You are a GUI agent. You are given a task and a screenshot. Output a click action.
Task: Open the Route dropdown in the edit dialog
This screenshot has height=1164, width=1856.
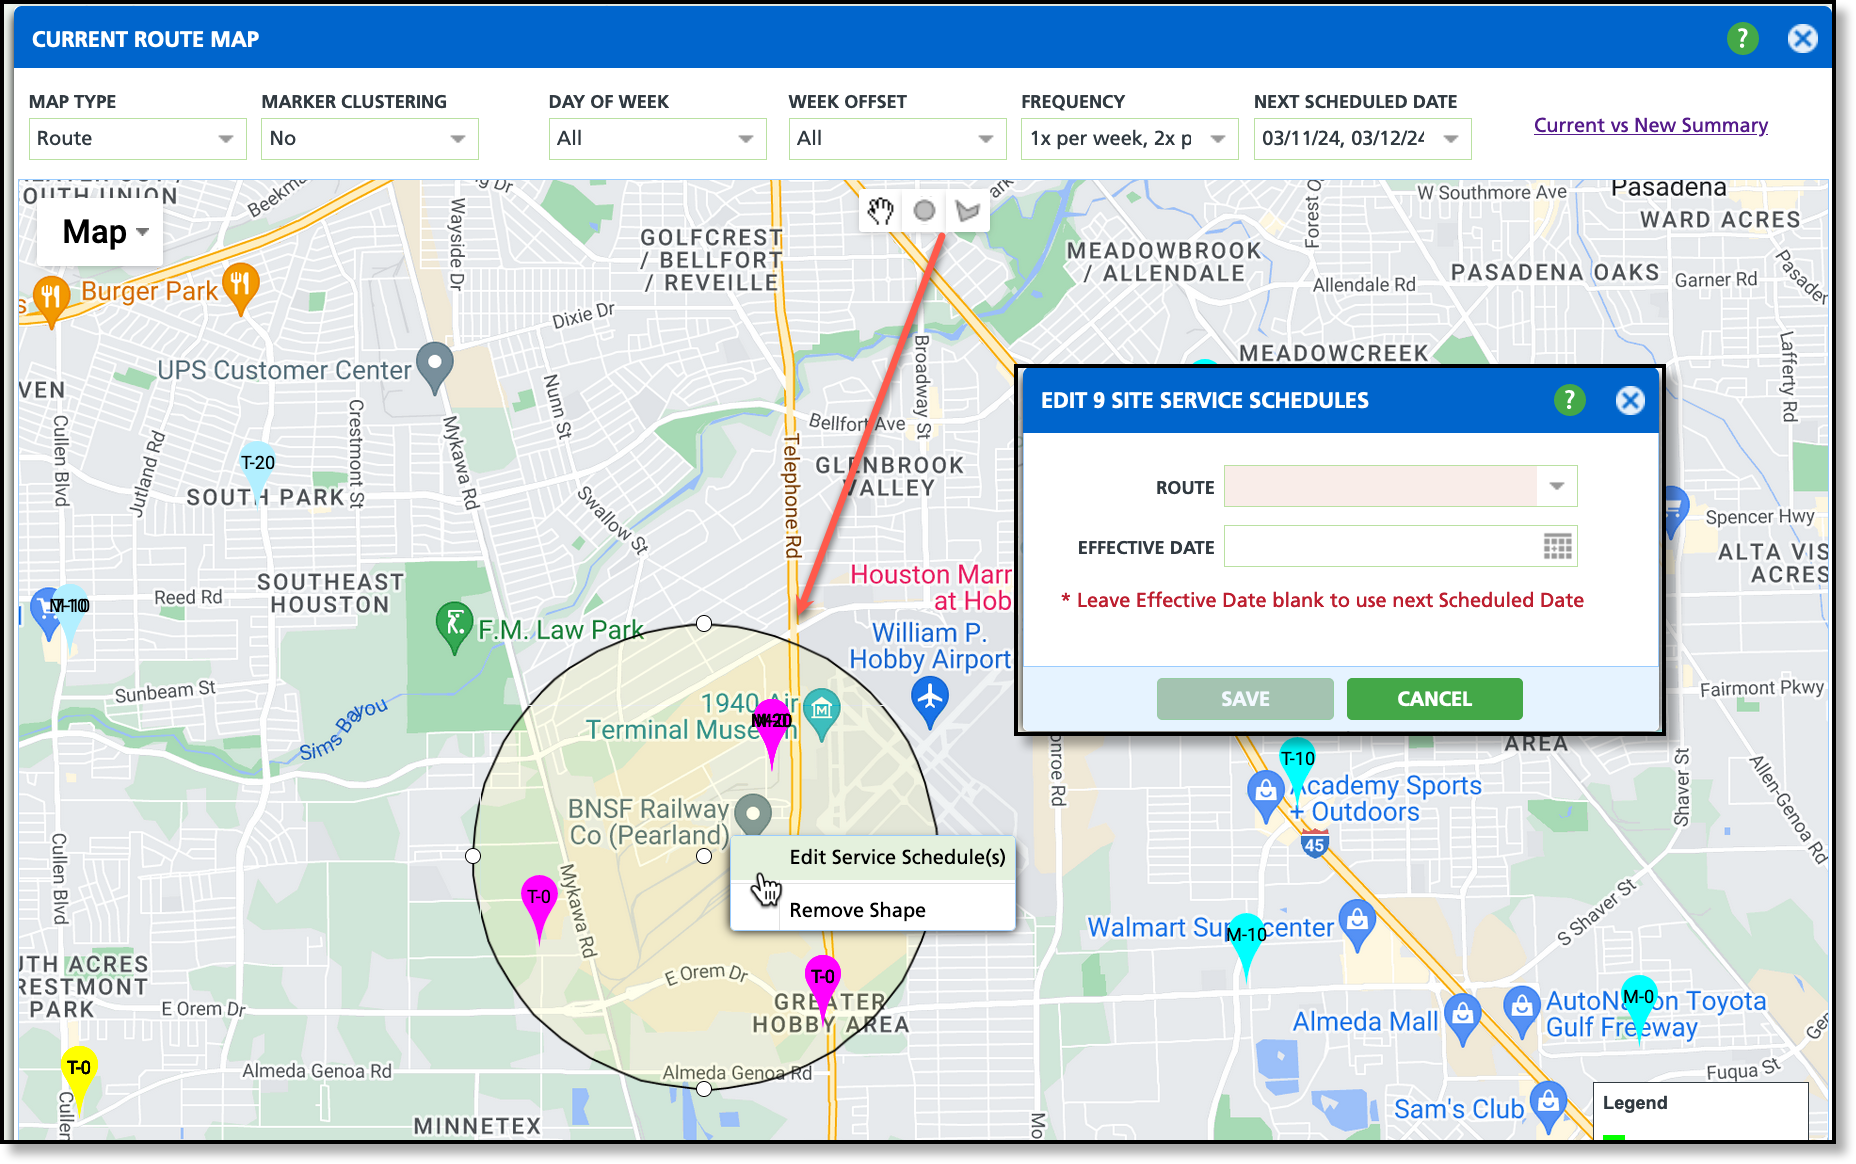coord(1401,486)
